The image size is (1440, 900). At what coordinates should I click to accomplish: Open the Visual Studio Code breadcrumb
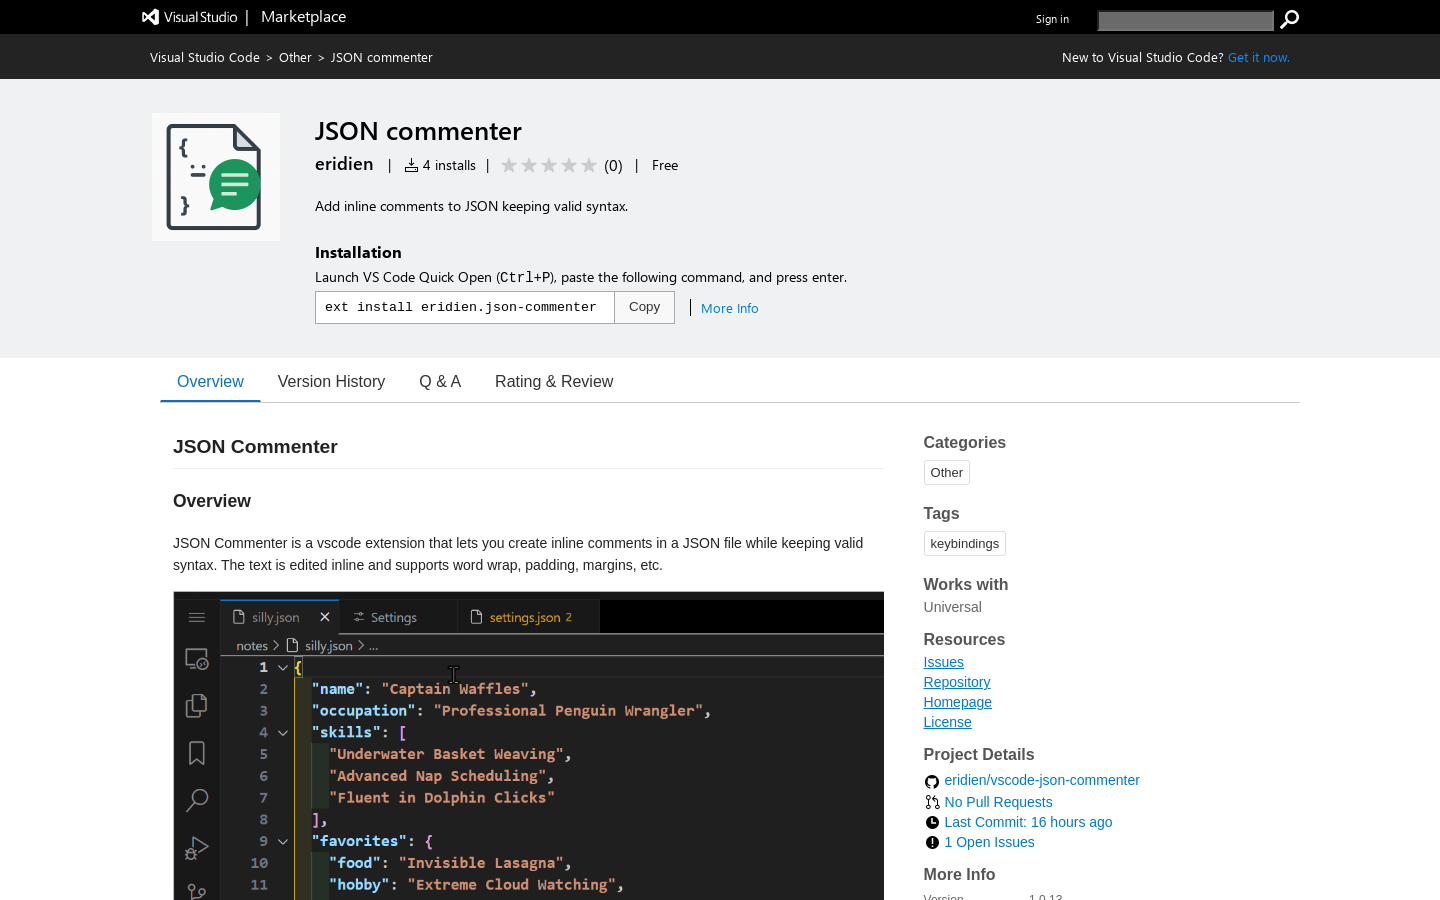205,57
